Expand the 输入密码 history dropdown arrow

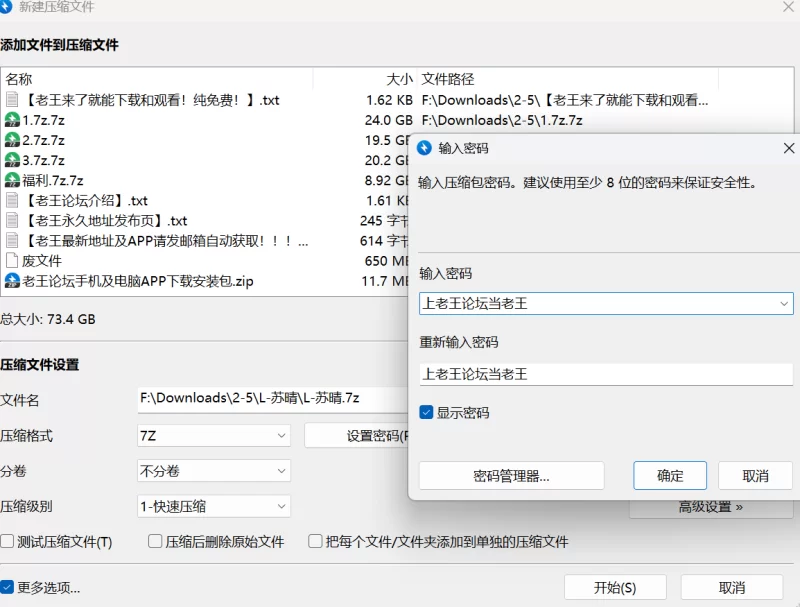click(x=784, y=304)
